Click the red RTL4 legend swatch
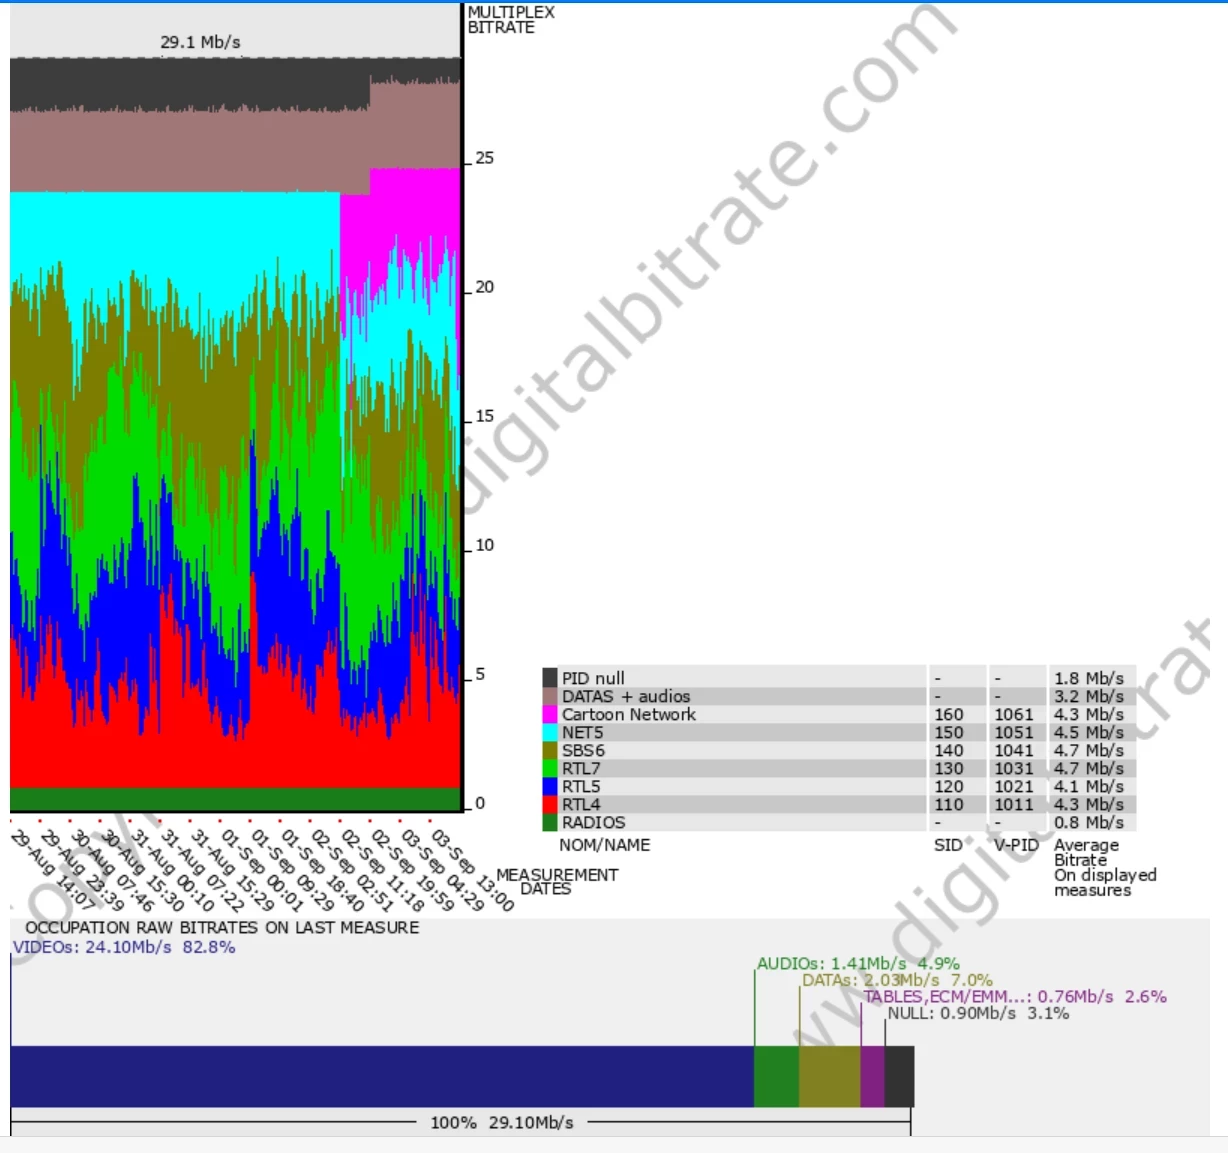The width and height of the screenshot is (1228, 1153). pyautogui.click(x=549, y=804)
